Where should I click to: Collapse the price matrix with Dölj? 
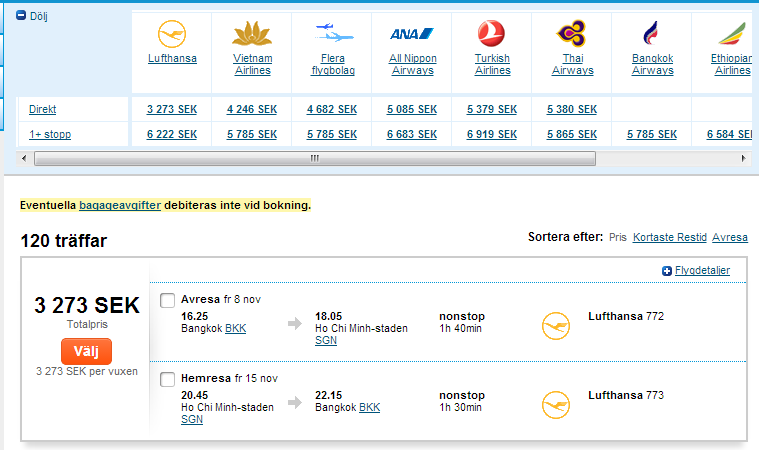point(32,16)
